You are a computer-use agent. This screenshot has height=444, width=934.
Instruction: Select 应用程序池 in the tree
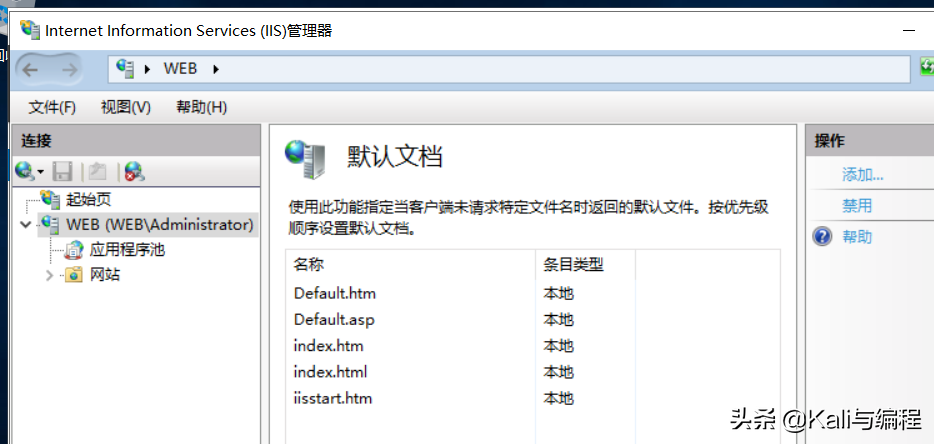coord(127,250)
